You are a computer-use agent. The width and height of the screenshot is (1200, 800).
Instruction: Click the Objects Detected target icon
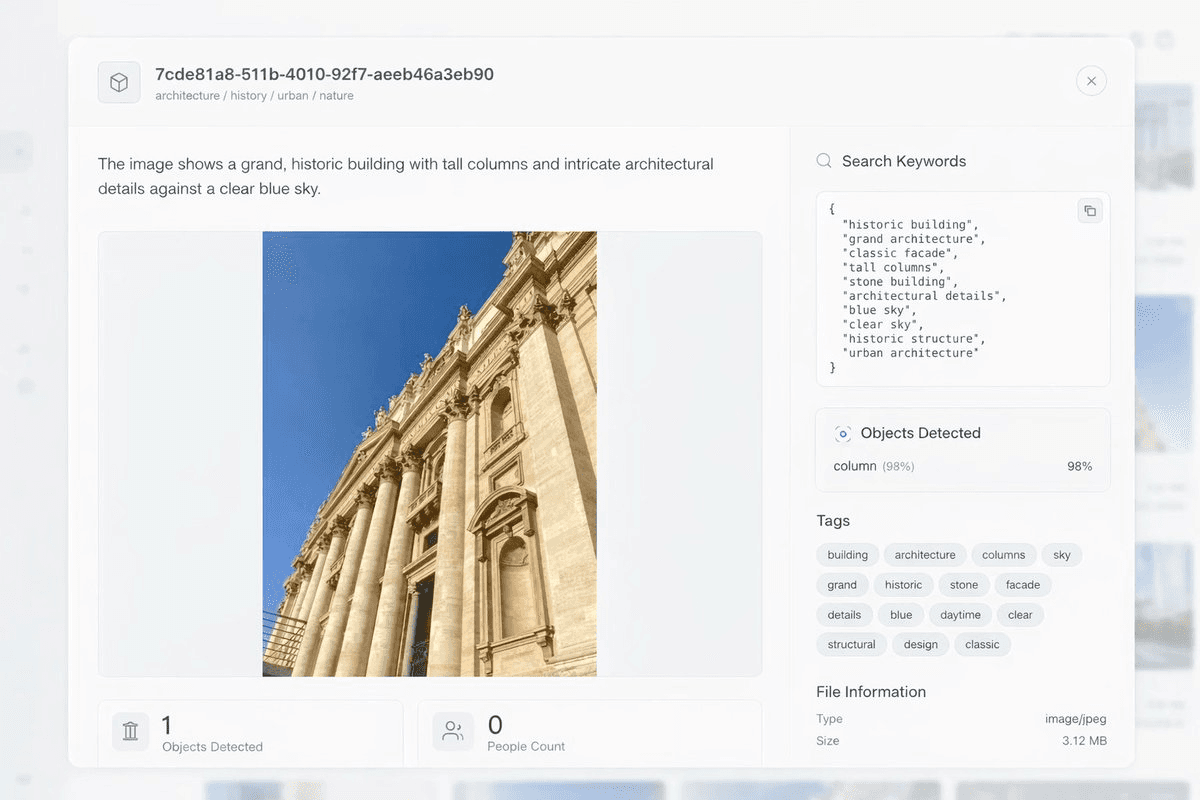pos(843,433)
